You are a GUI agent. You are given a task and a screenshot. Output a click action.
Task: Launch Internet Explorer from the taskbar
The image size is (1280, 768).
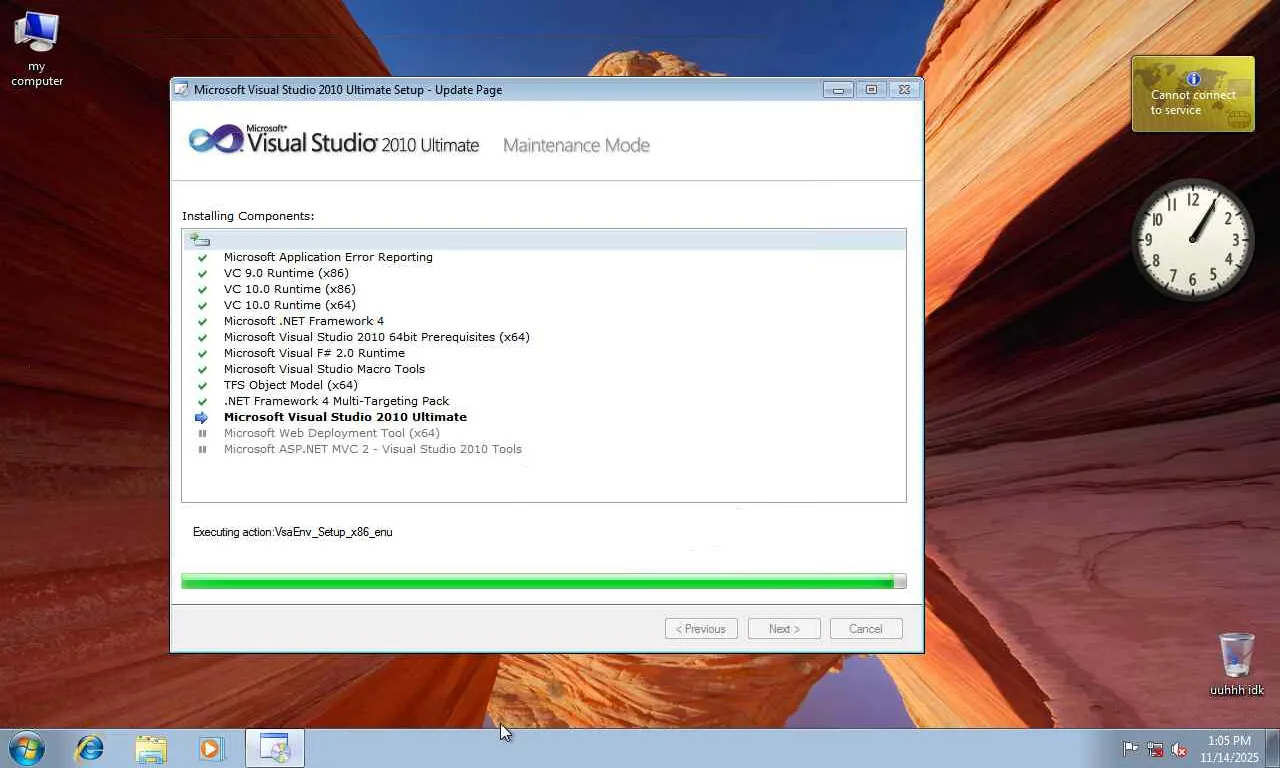pyautogui.click(x=90, y=748)
